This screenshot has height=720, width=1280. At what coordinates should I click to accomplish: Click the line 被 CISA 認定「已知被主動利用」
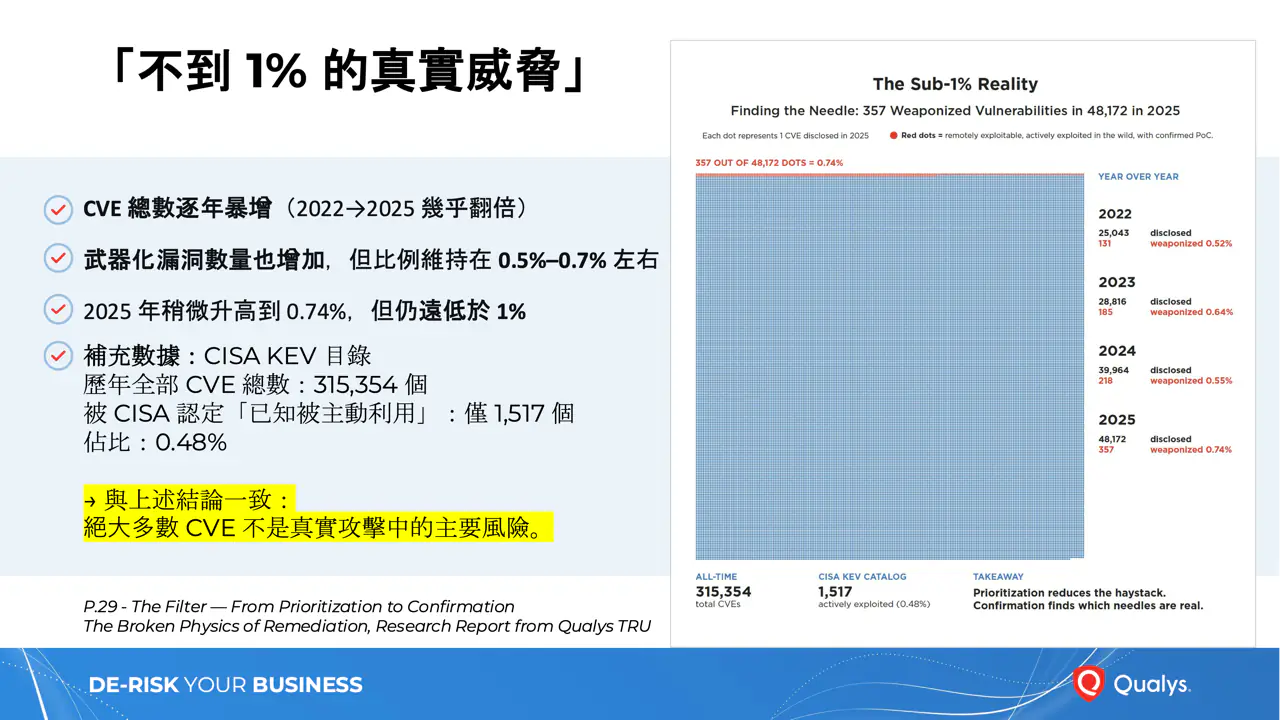(328, 413)
